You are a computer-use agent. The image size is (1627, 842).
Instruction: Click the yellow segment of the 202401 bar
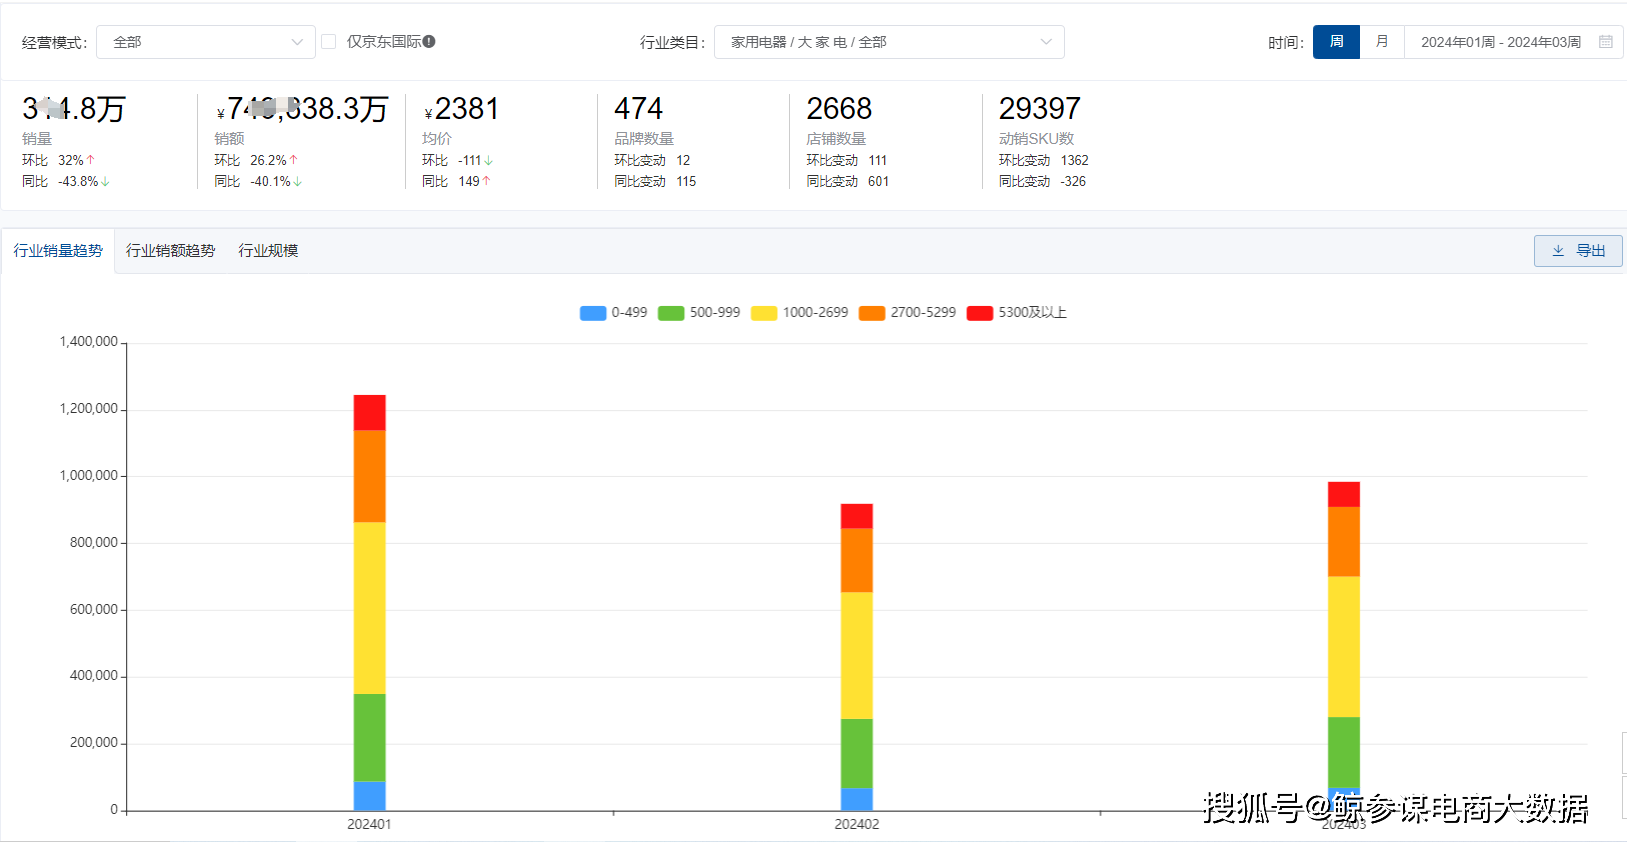click(x=370, y=608)
